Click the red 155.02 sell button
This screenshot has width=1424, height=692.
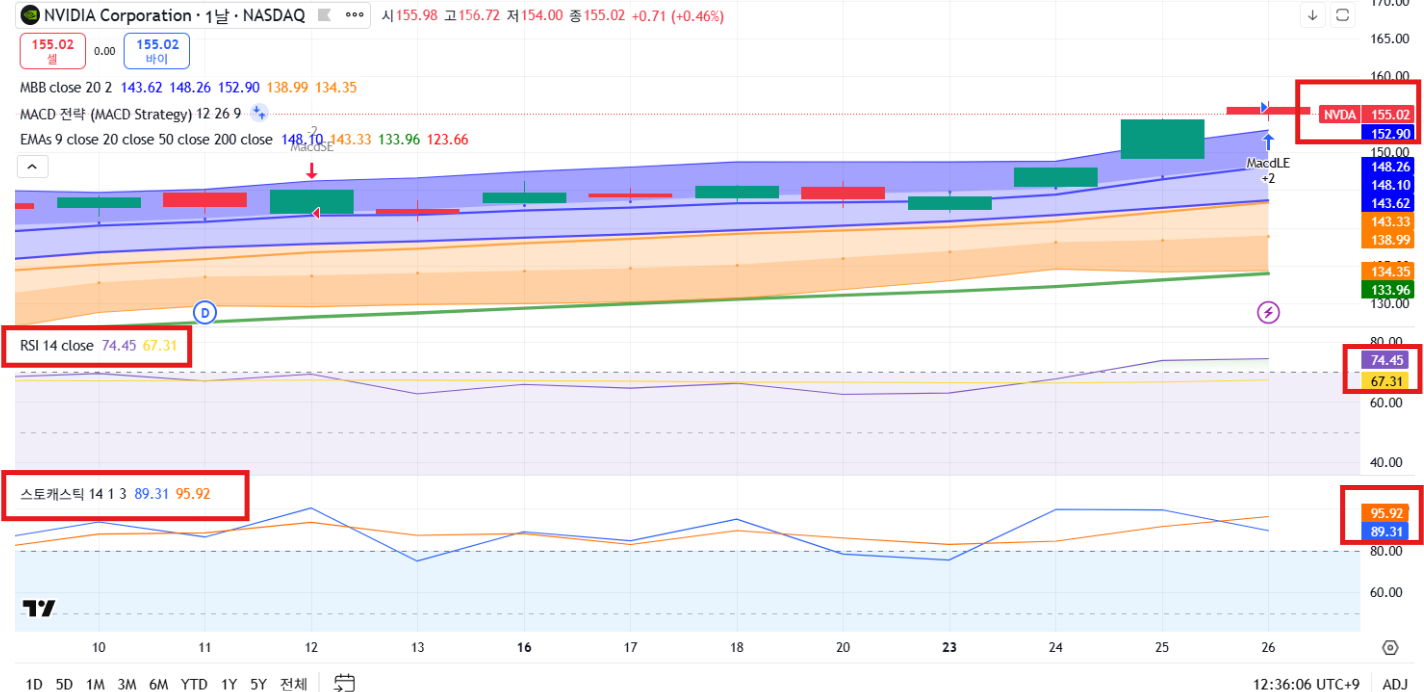click(x=52, y=50)
